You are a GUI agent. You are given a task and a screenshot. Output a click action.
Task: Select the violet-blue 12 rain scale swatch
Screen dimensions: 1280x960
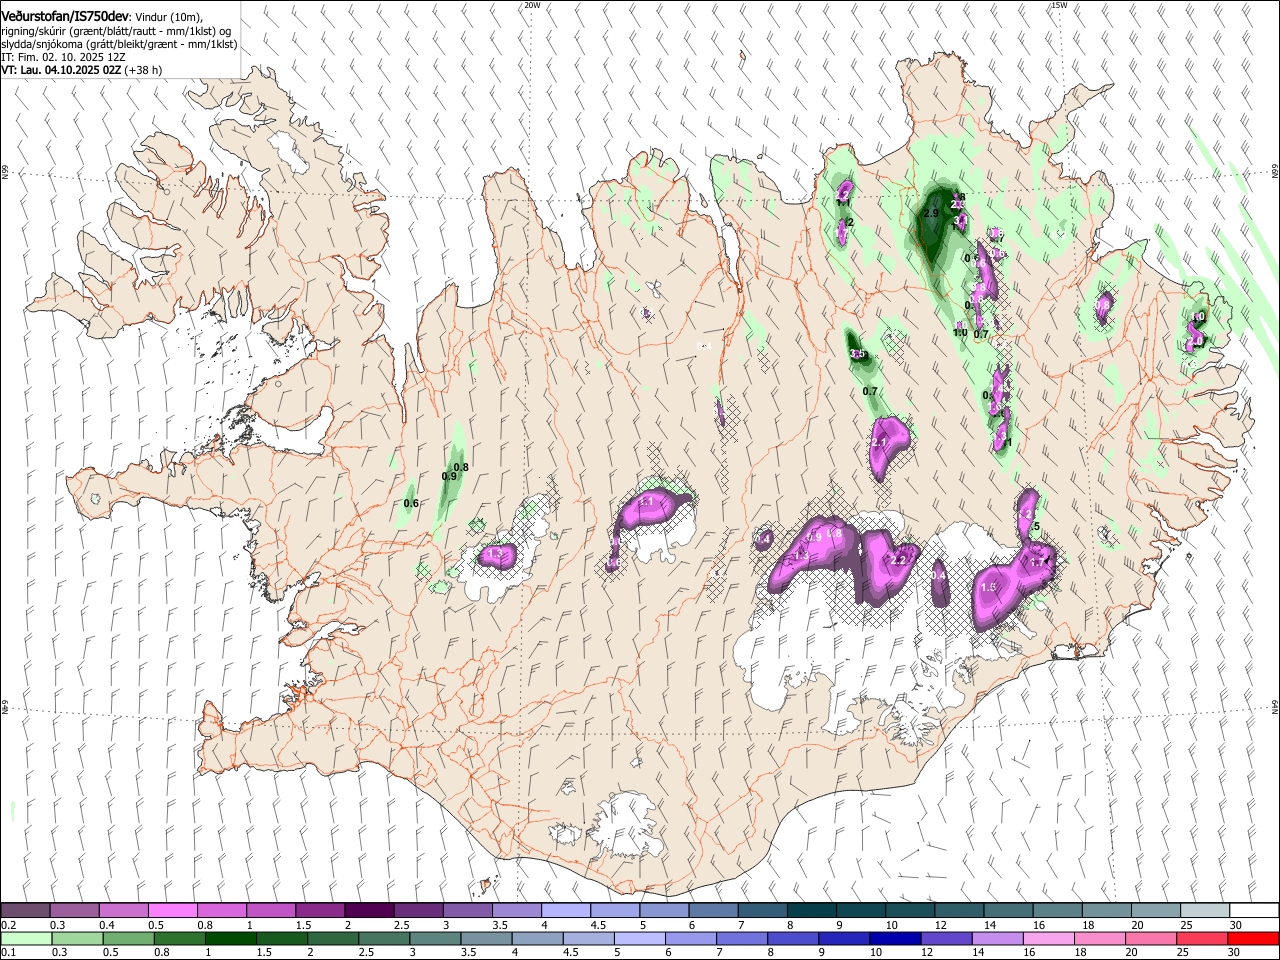pyautogui.click(x=946, y=937)
